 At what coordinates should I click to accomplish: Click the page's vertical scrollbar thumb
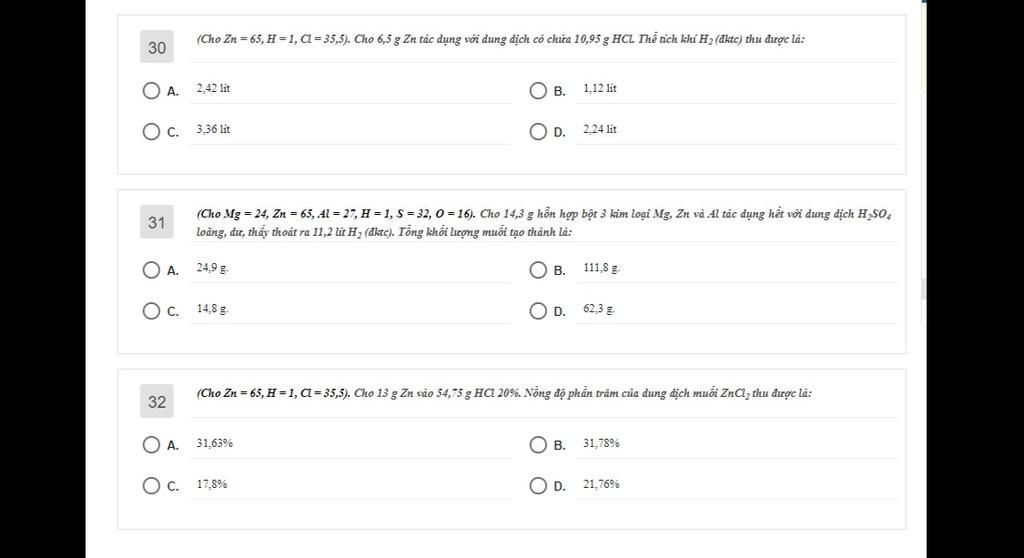pos(922,288)
